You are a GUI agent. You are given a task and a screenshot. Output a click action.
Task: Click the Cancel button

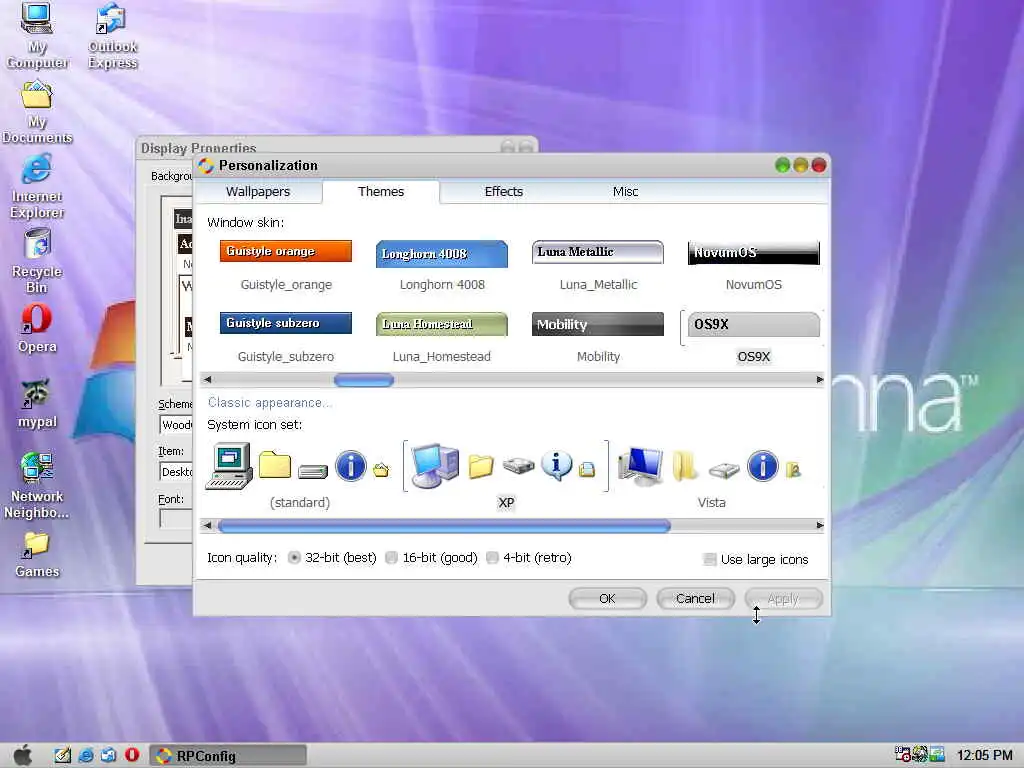(695, 598)
